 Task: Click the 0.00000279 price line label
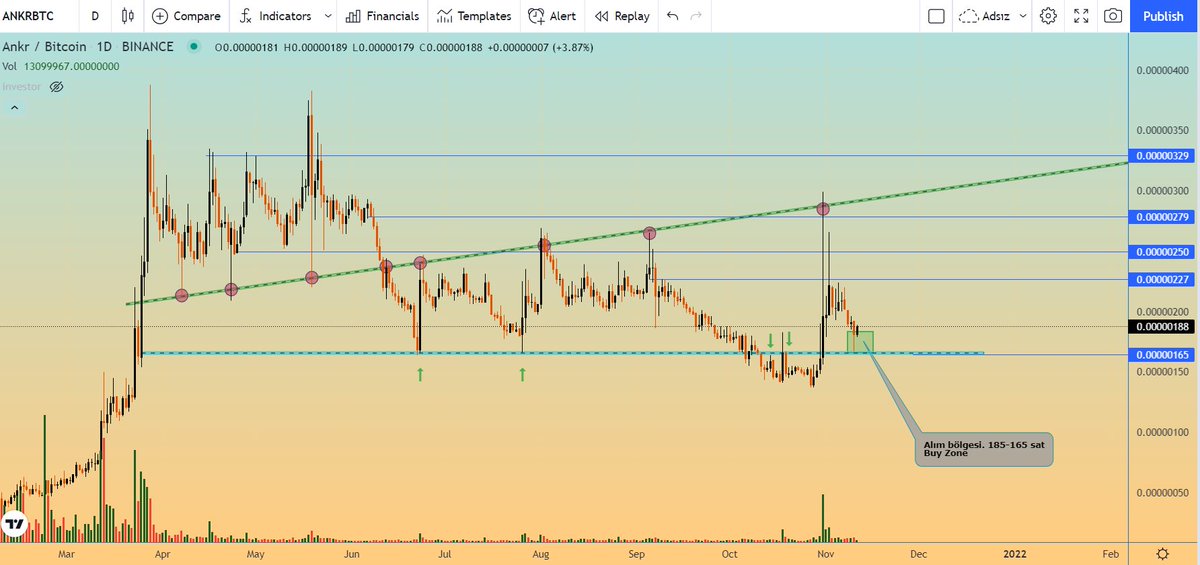coord(1163,217)
